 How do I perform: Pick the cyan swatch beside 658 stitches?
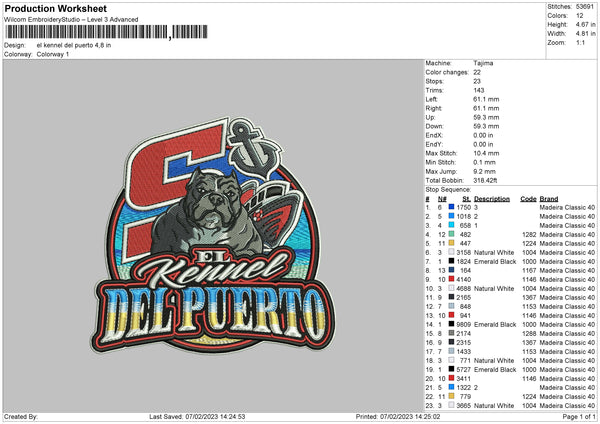click(452, 225)
